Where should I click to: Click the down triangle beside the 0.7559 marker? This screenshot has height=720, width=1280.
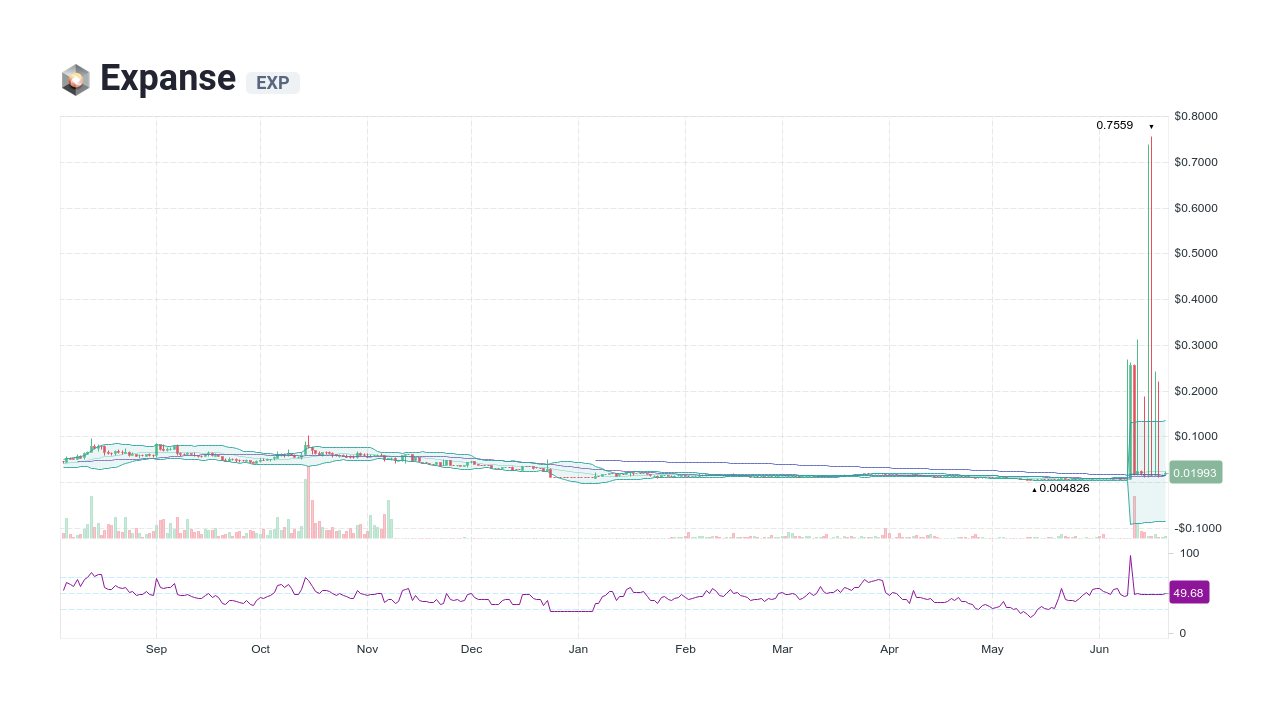[x=1151, y=126]
